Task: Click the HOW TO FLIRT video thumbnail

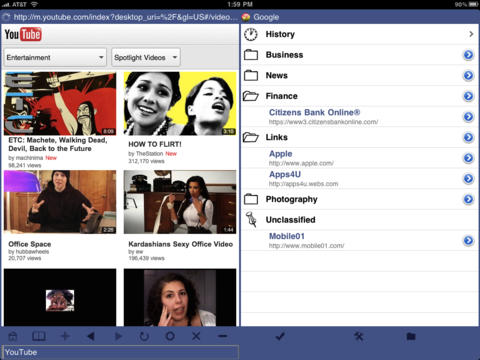Action: click(x=180, y=104)
